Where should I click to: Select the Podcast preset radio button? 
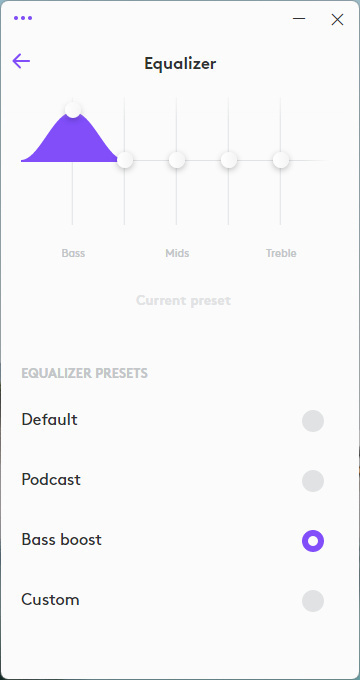(x=313, y=481)
